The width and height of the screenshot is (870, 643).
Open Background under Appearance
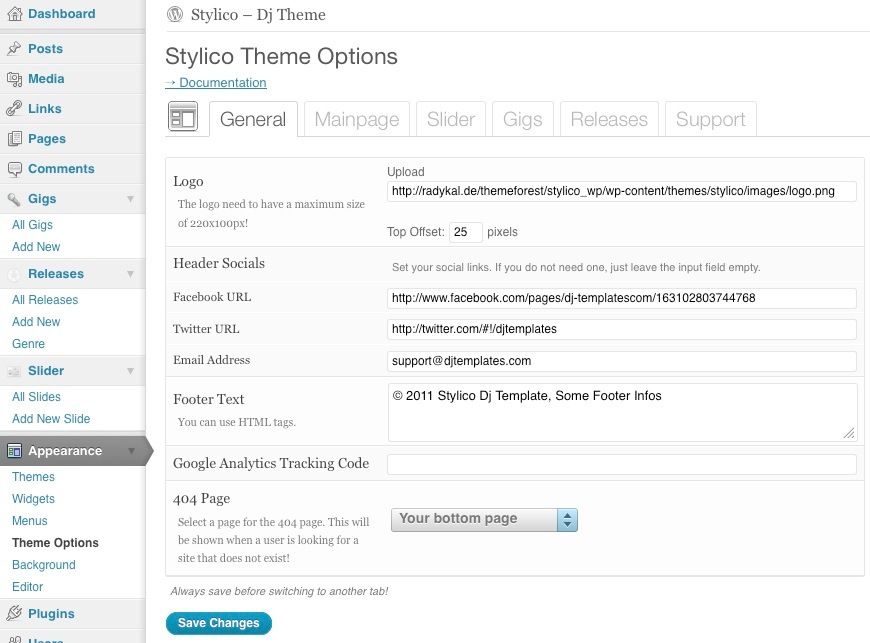tap(44, 565)
